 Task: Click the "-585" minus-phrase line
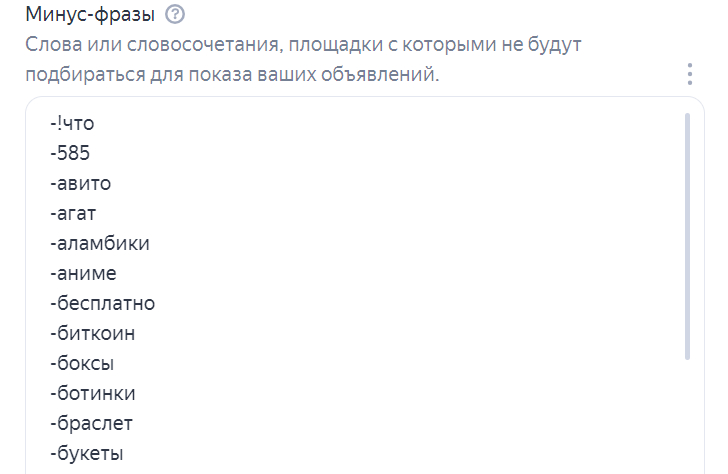(69, 153)
